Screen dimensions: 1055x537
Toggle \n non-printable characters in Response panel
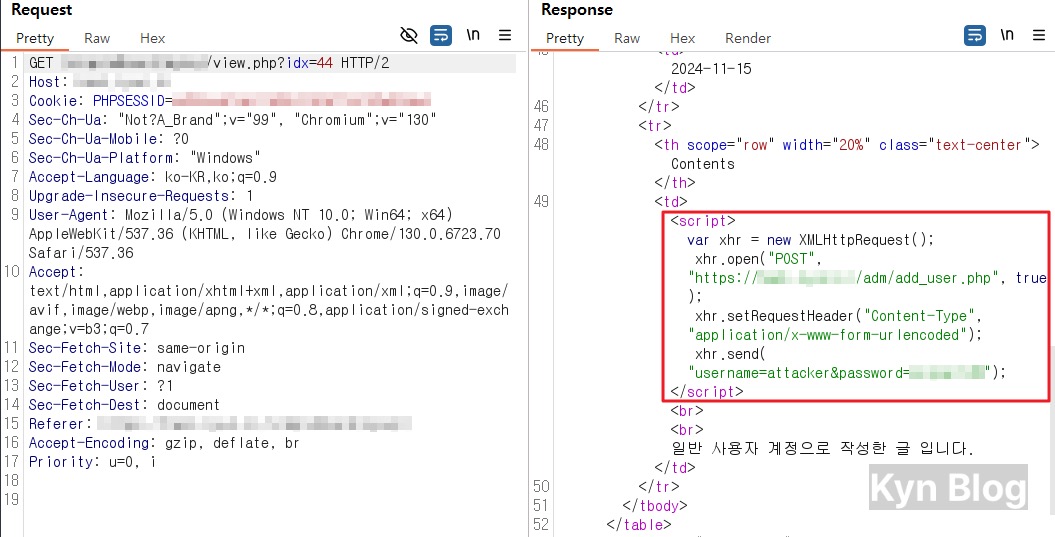coord(1007,34)
